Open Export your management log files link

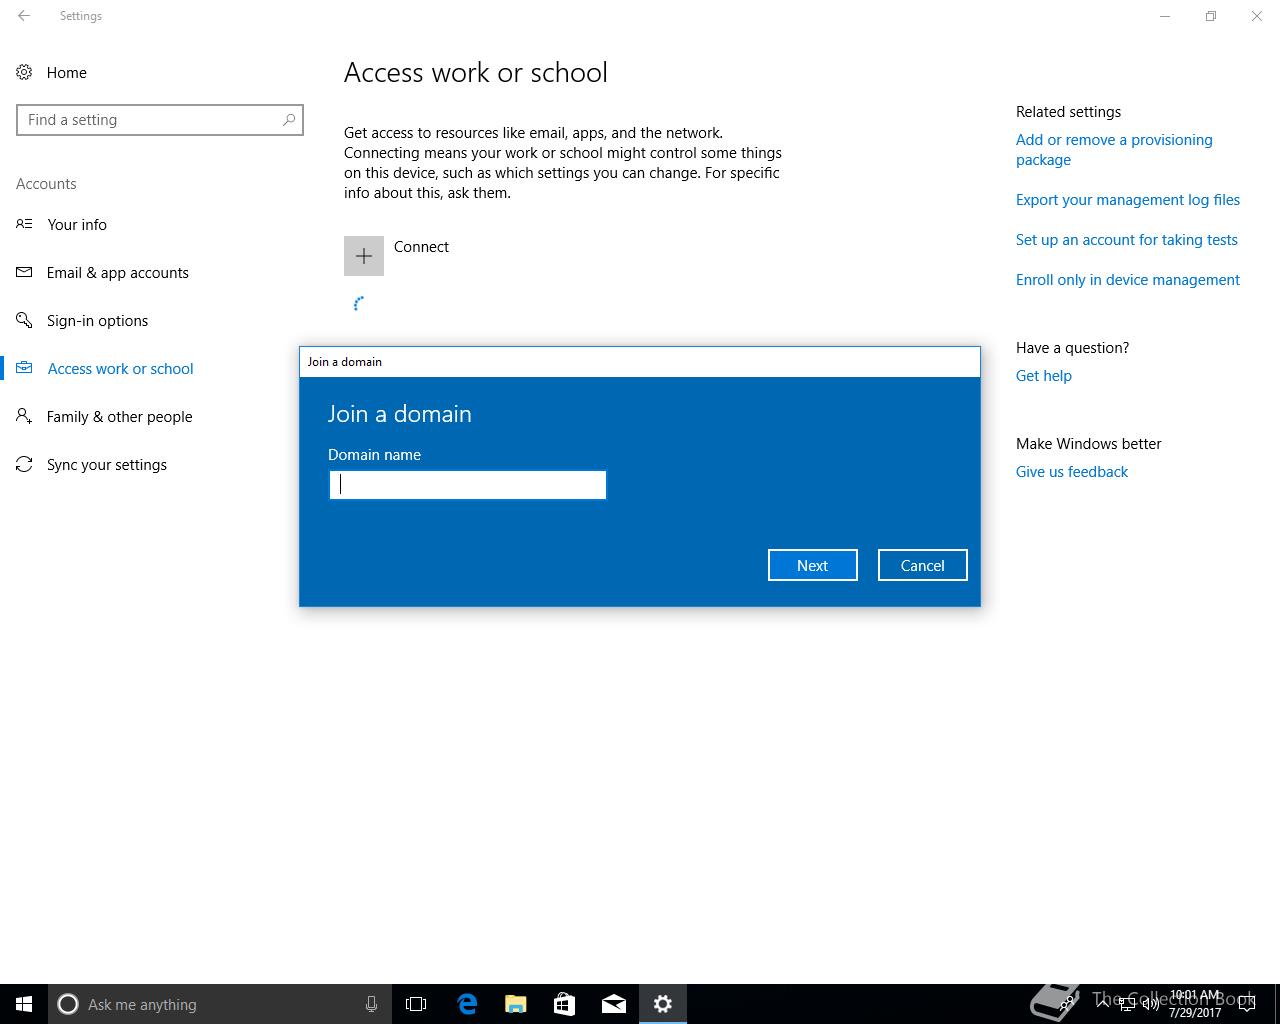coord(1128,200)
